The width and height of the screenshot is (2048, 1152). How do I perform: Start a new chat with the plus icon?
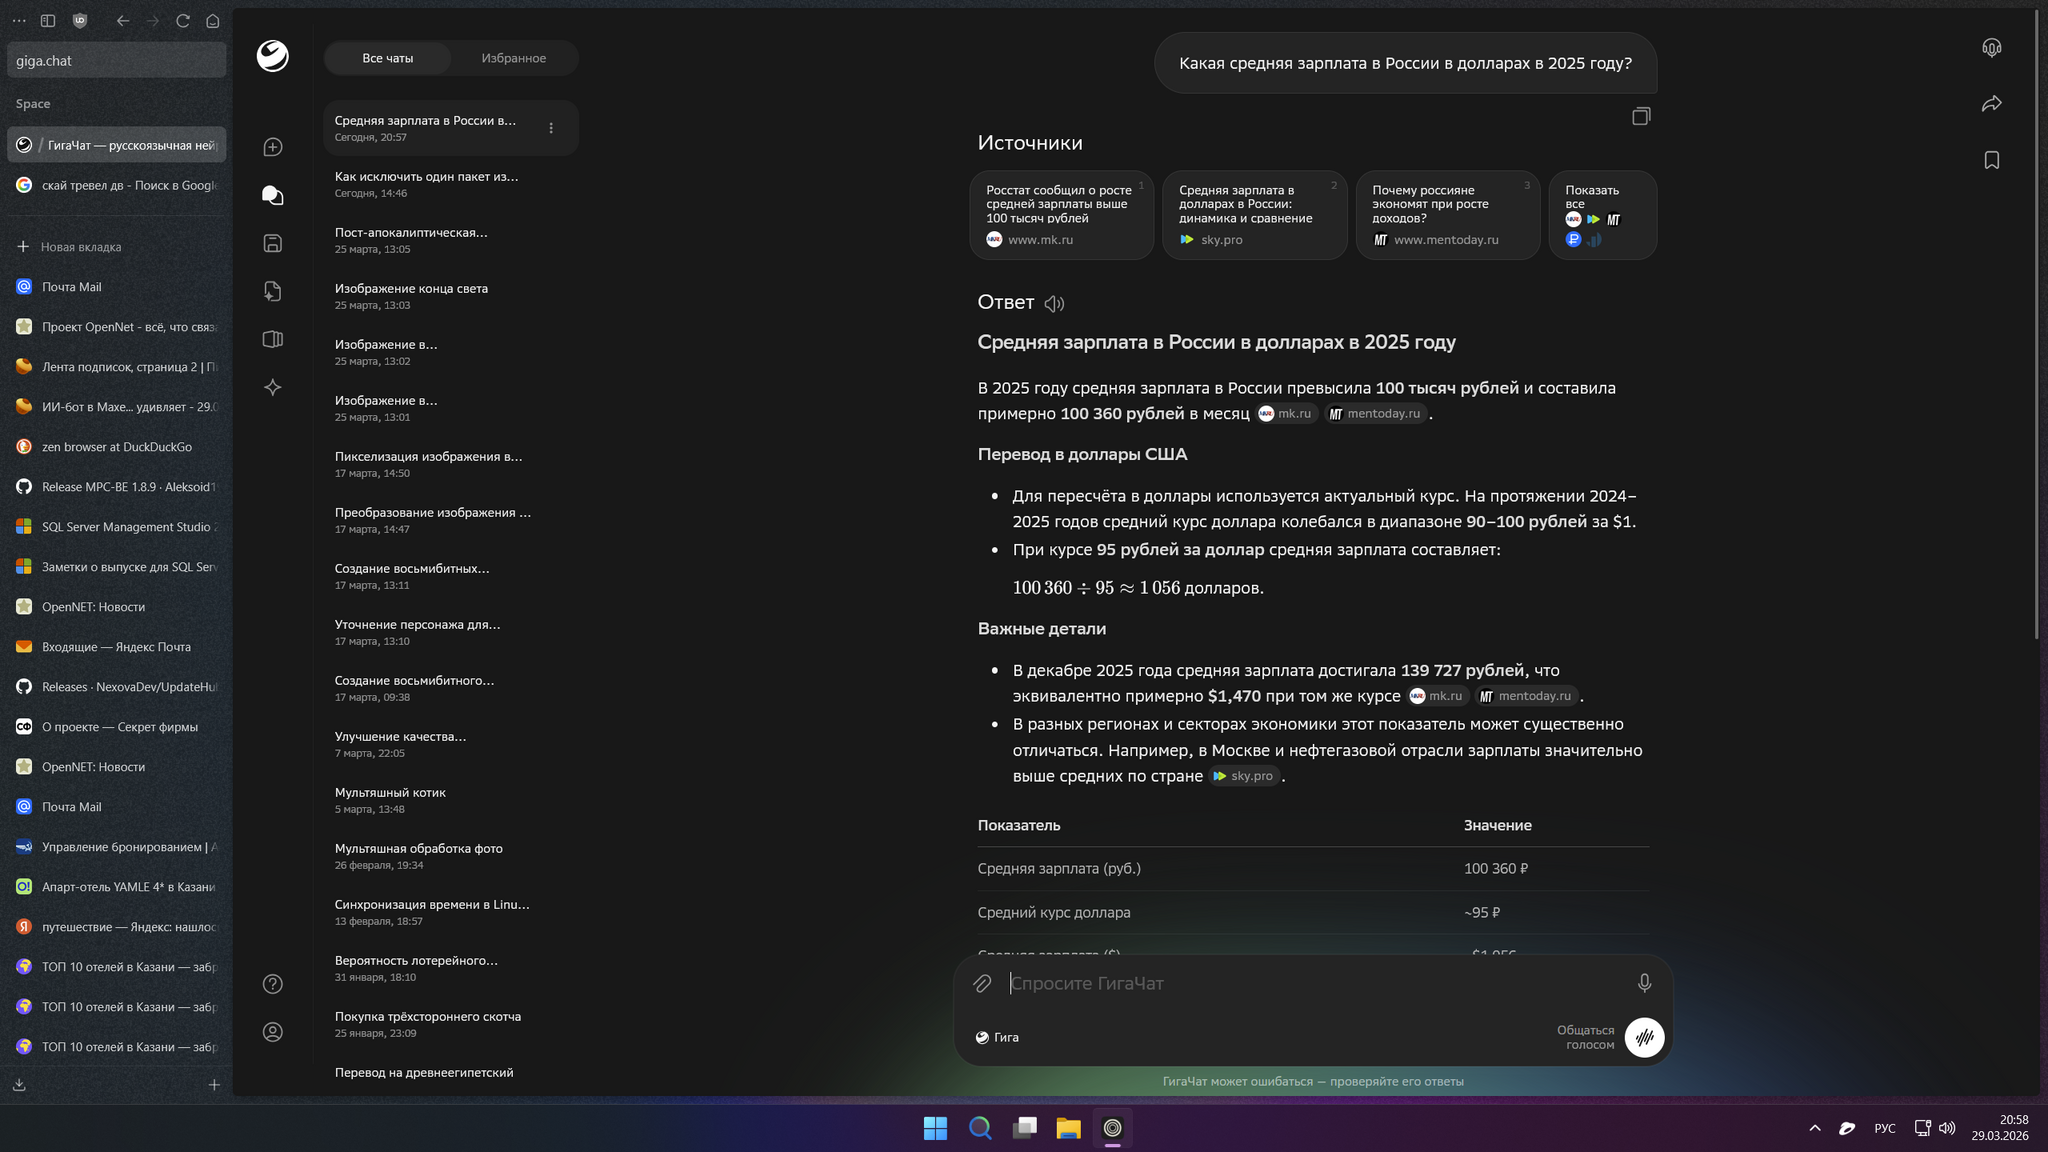pyautogui.click(x=273, y=147)
